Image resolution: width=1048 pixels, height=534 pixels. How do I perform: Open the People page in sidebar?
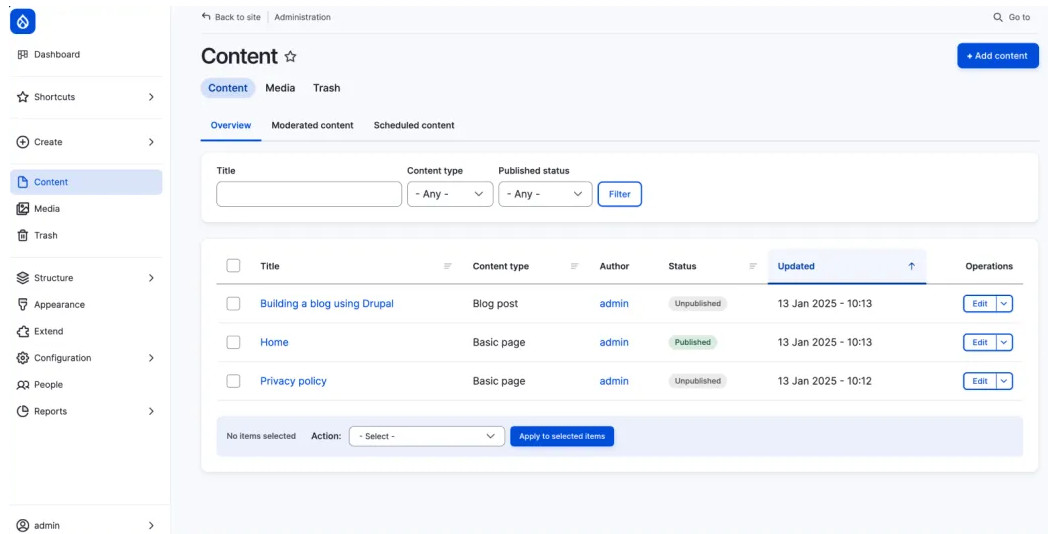click(x=47, y=385)
